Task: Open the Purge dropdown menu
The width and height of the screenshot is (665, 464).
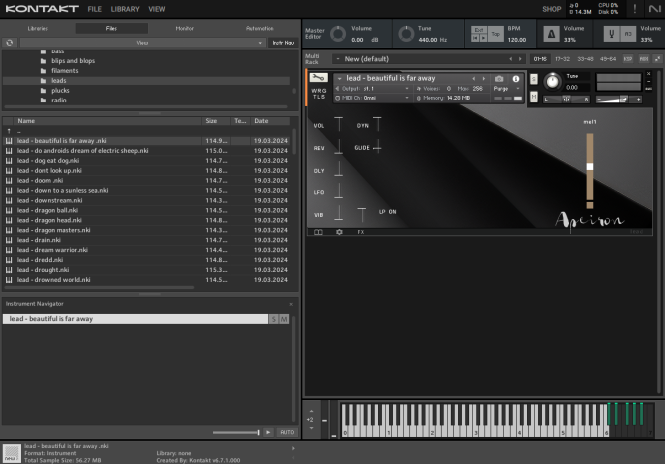Action: tap(506, 89)
